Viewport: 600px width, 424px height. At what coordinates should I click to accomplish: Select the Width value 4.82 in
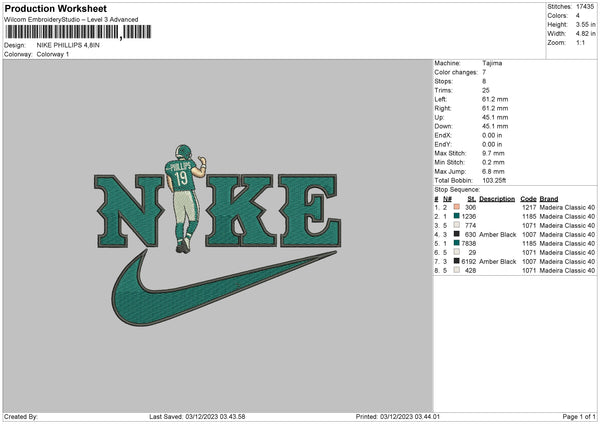585,34
